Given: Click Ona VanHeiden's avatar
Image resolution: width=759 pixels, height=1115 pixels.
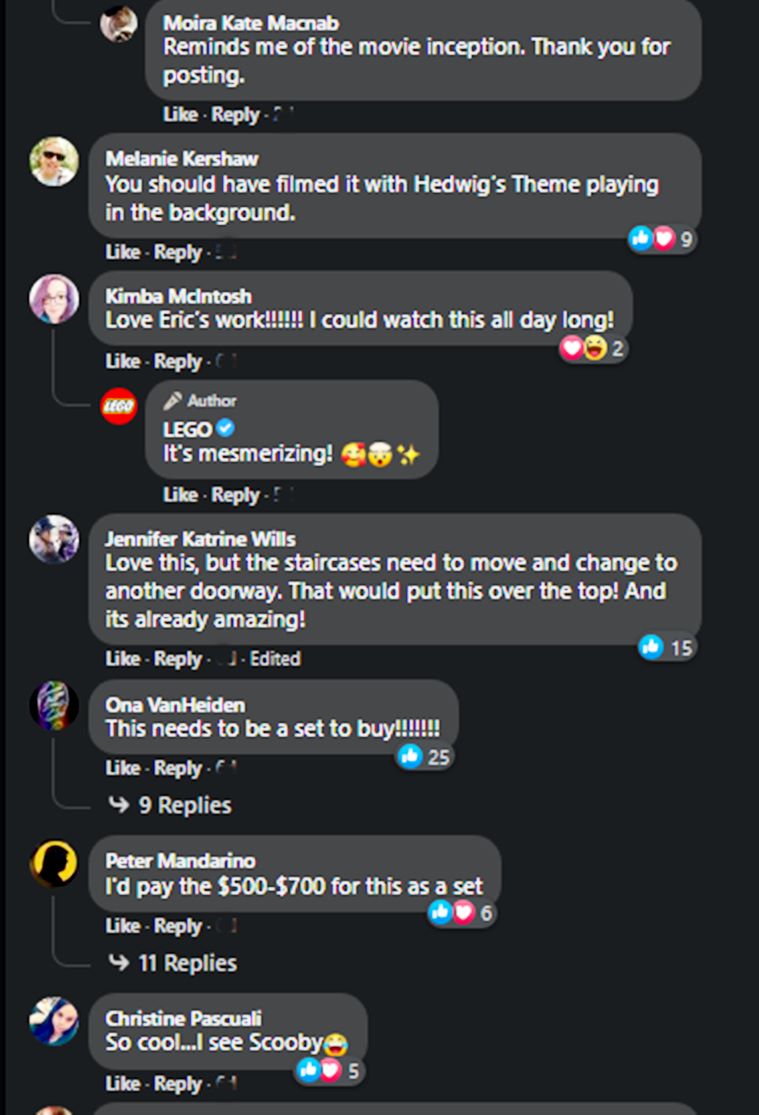Looking at the screenshot, I should (54, 705).
